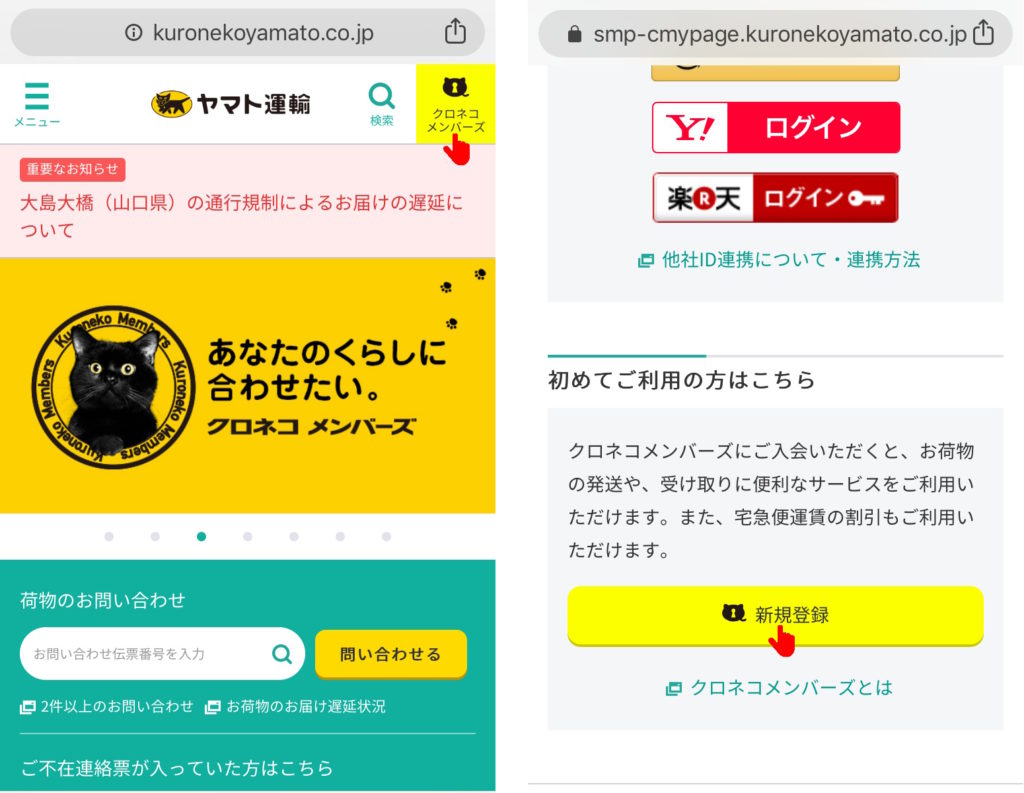Open the hamburger メニュー icon
The image size is (1024, 793).
pyautogui.click(x=37, y=103)
